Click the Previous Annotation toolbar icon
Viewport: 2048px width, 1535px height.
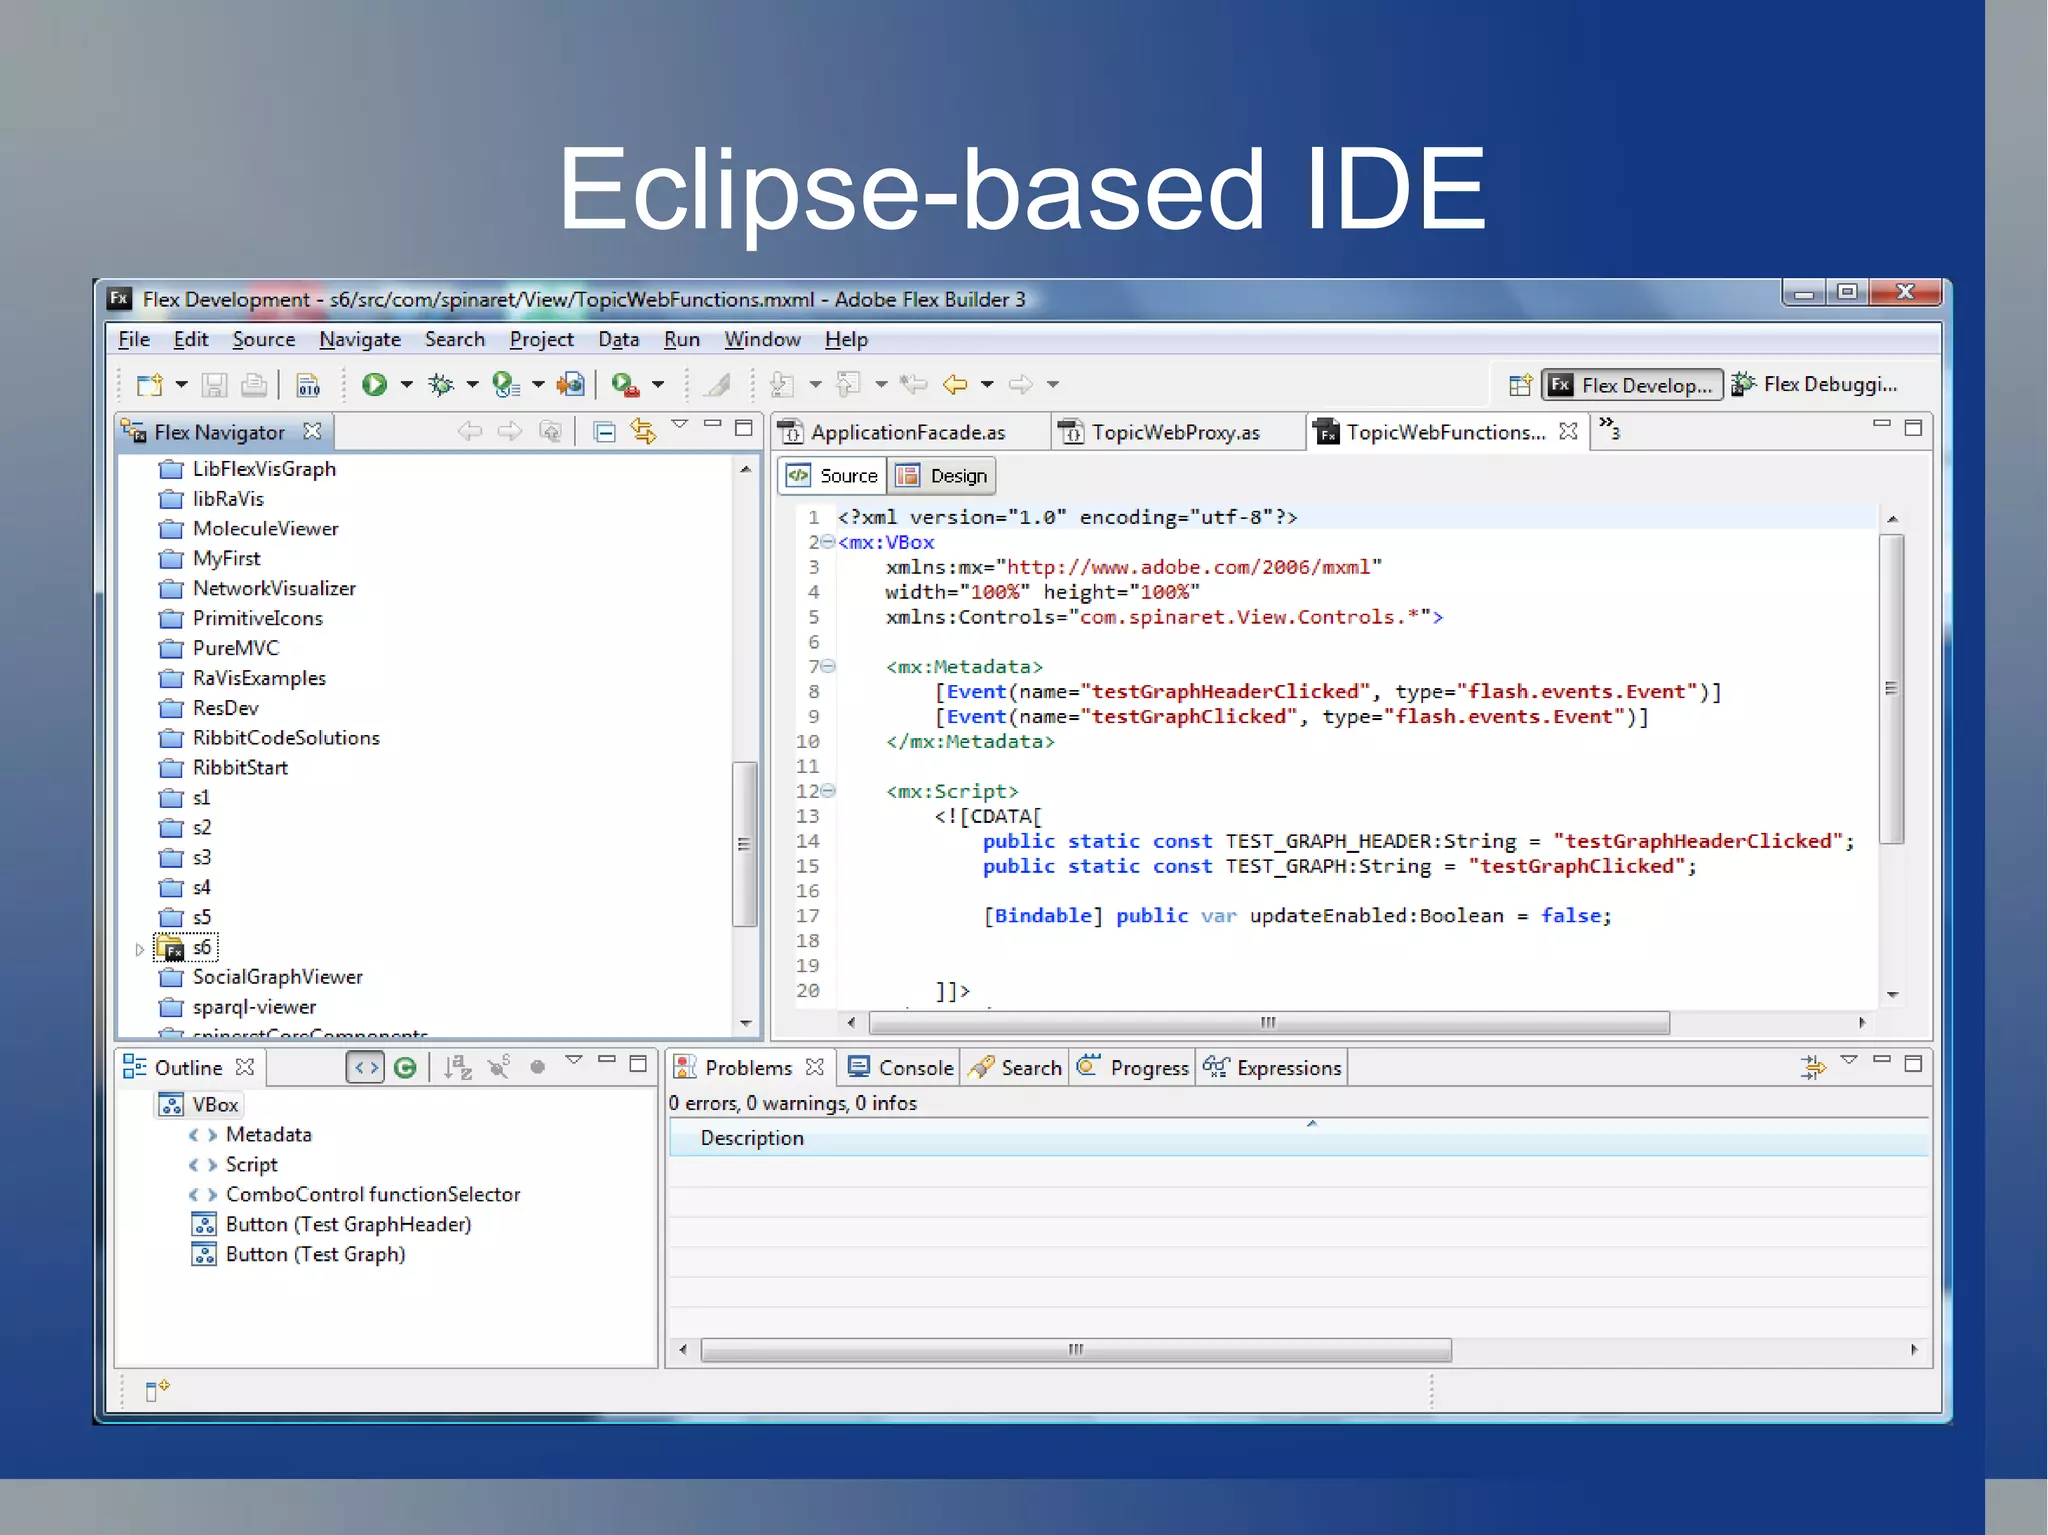(848, 384)
